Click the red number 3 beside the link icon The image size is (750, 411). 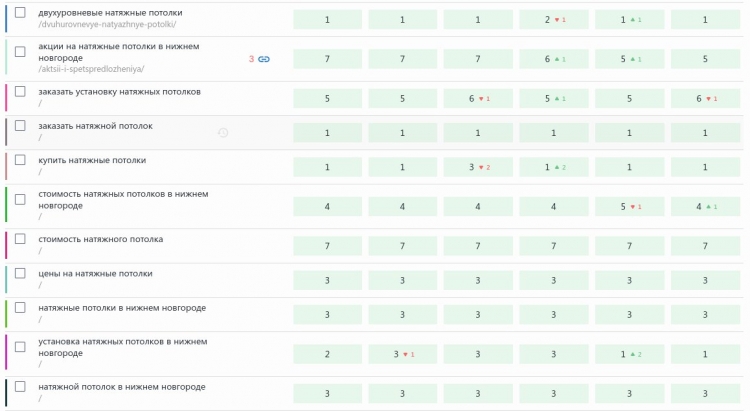251,59
